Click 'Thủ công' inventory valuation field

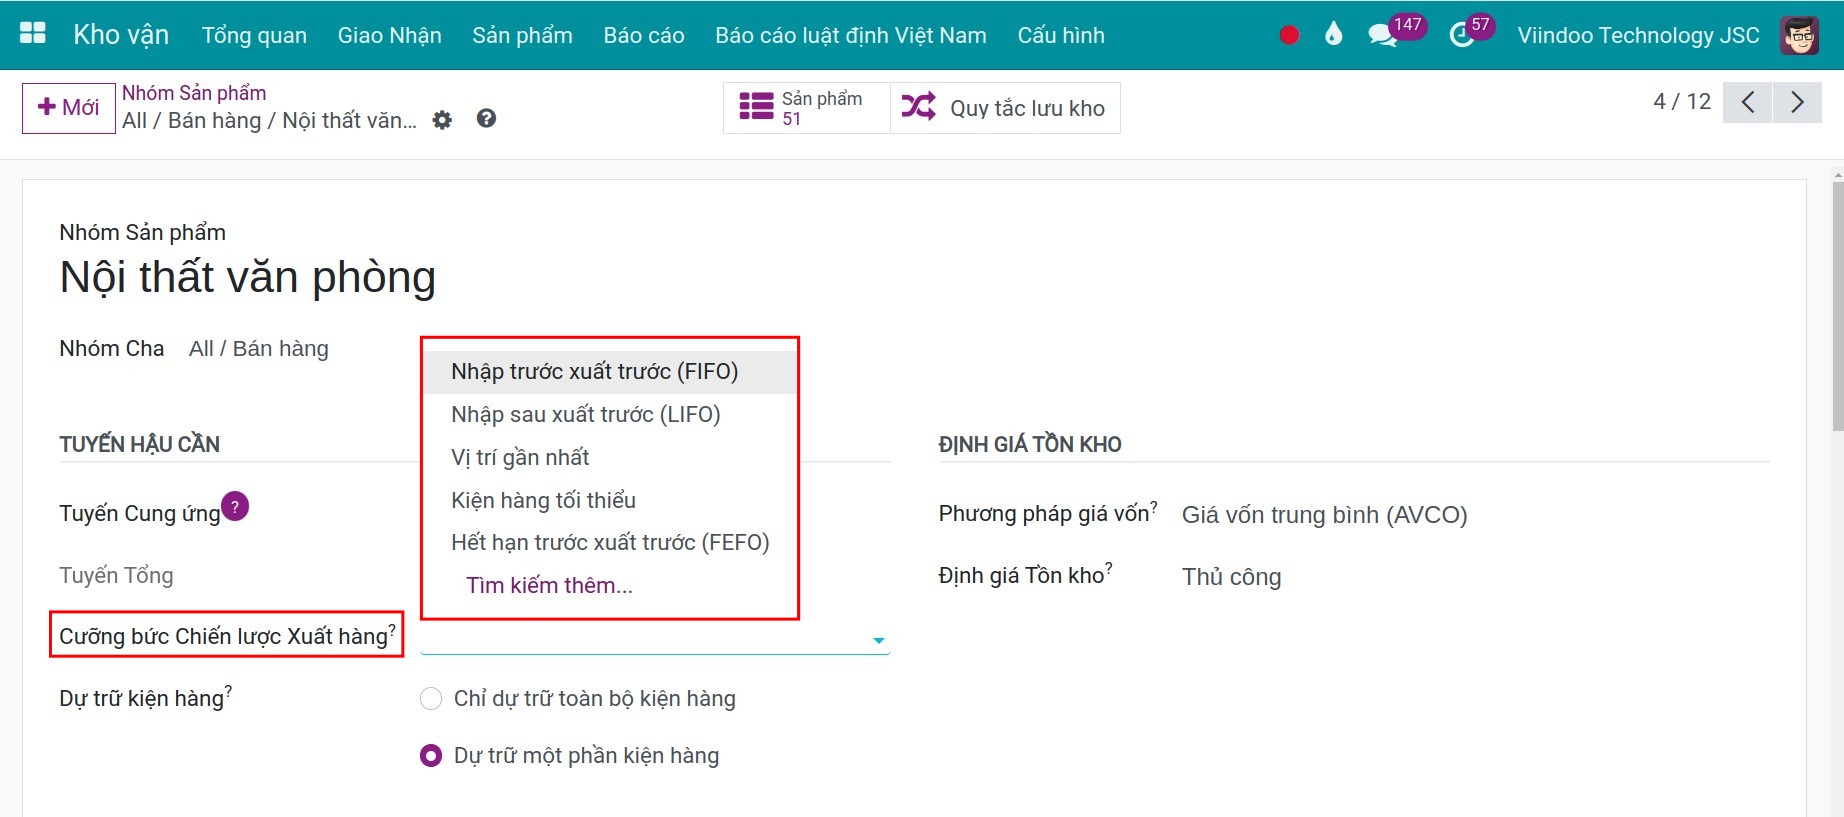pyautogui.click(x=1232, y=577)
